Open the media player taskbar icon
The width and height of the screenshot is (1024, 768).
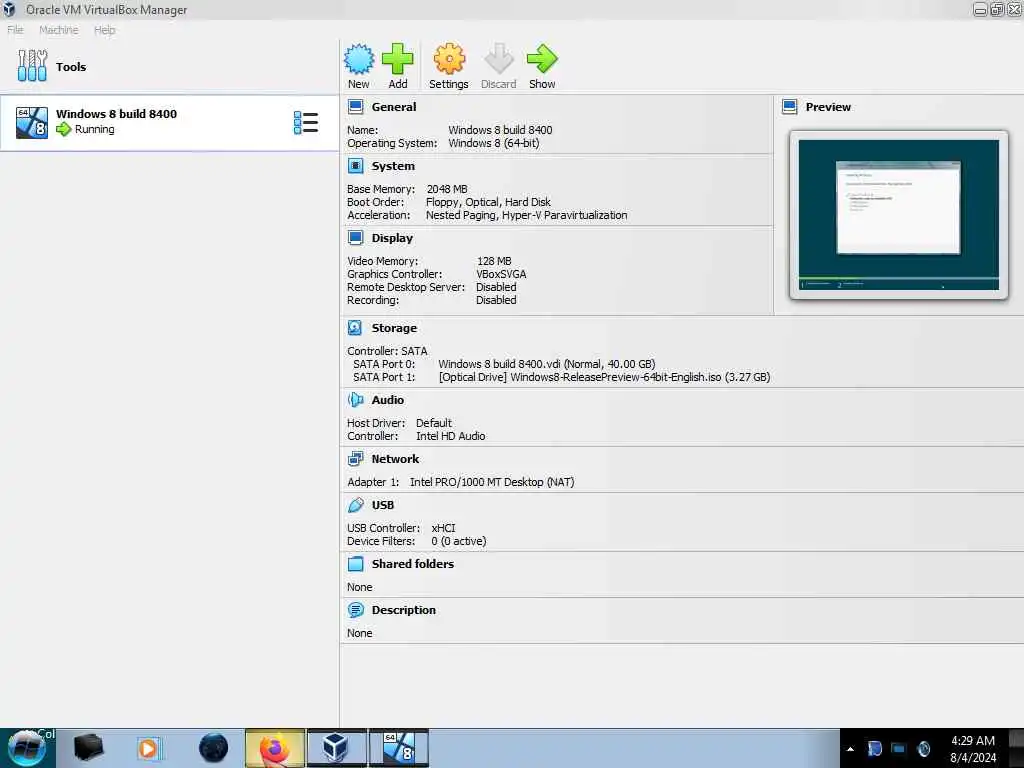[149, 748]
